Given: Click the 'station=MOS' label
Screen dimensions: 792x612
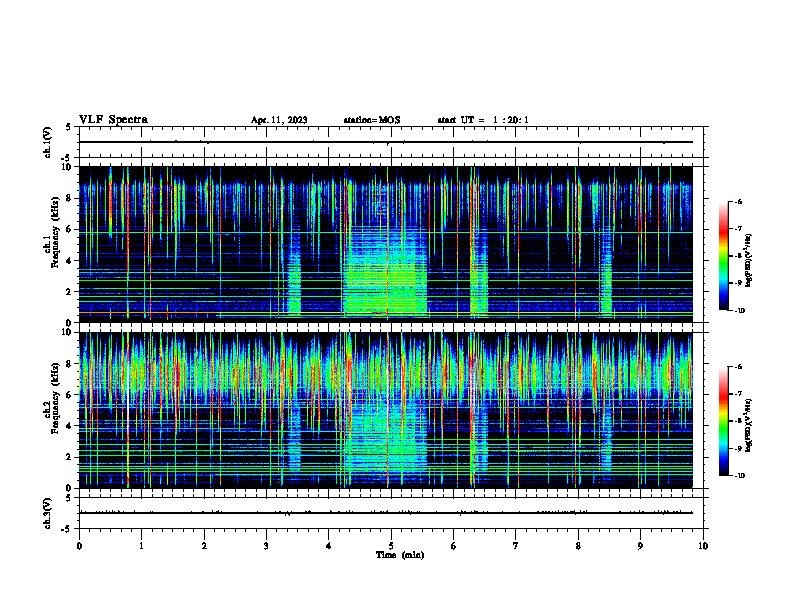Looking at the screenshot, I should pyautogui.click(x=372, y=120).
